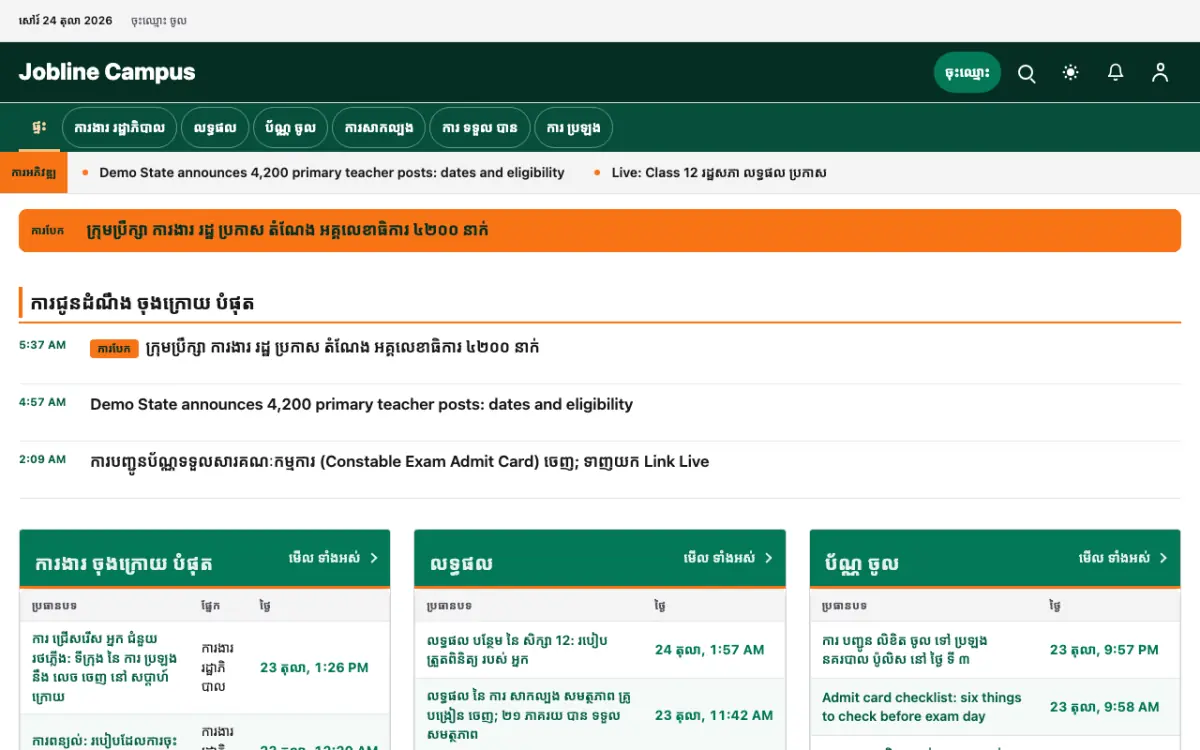Click the '2:09 AM' timestamp
The image size is (1200, 750).
tap(42, 460)
